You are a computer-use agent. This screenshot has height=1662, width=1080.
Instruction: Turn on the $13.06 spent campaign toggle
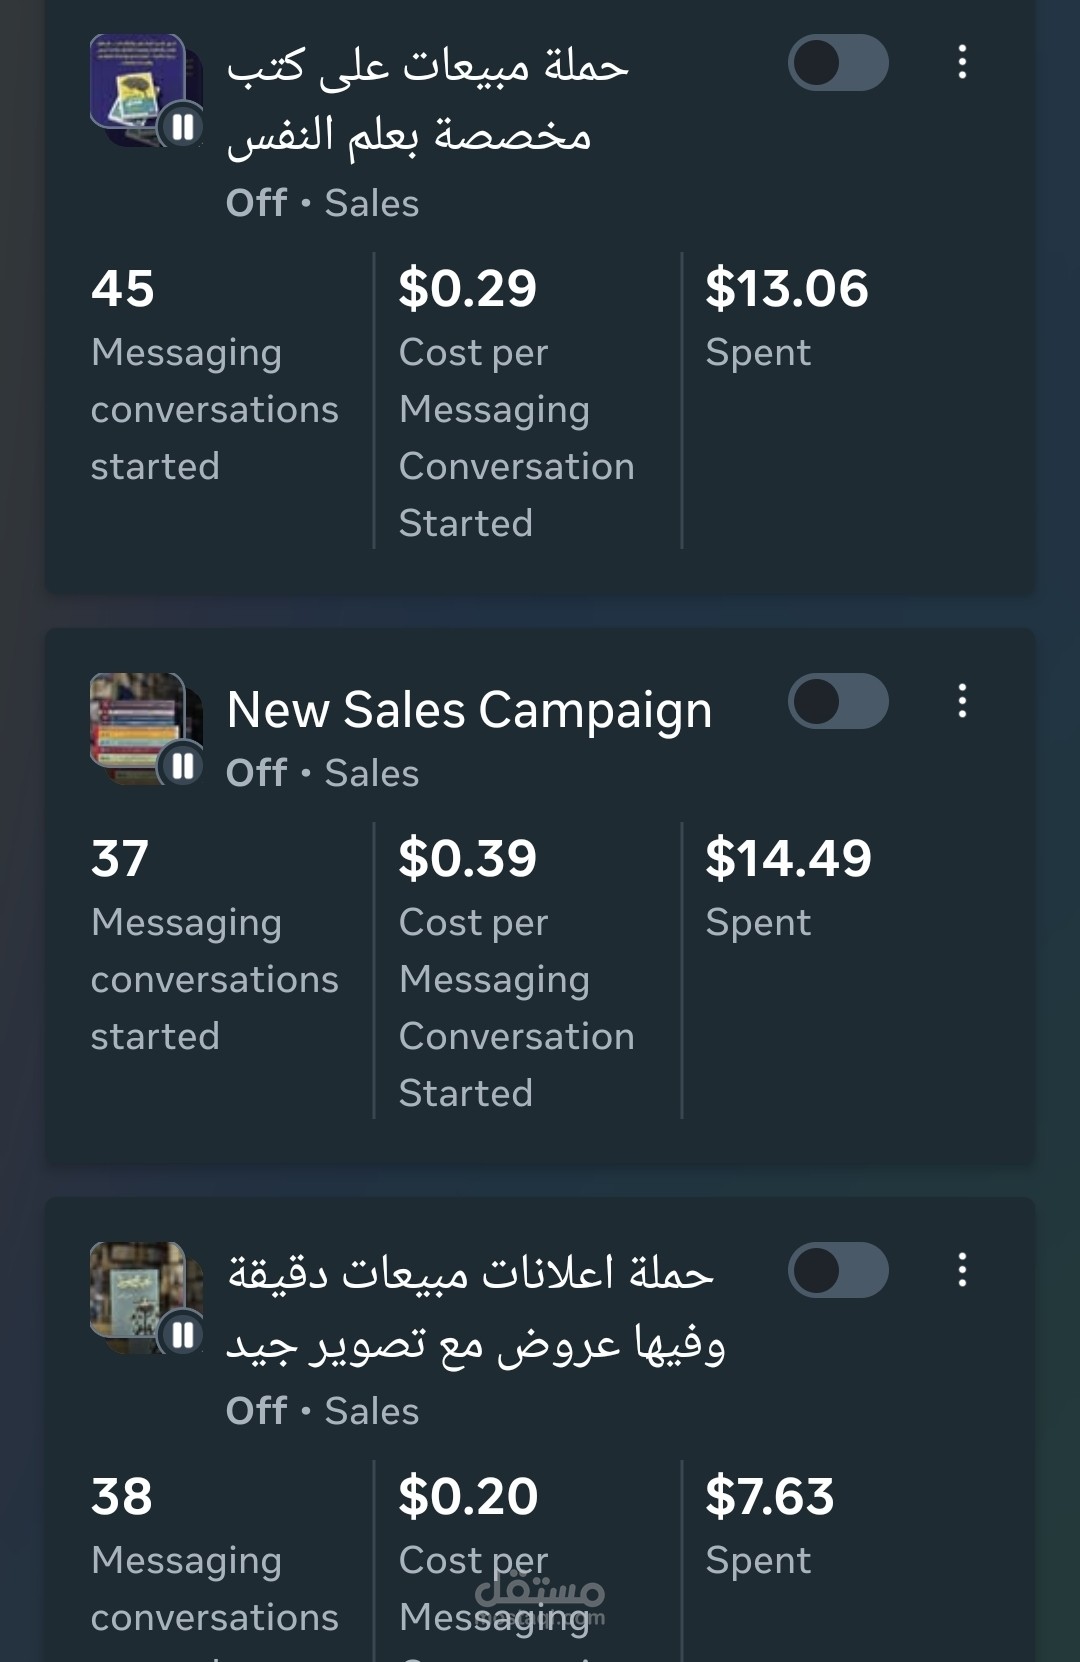(838, 63)
